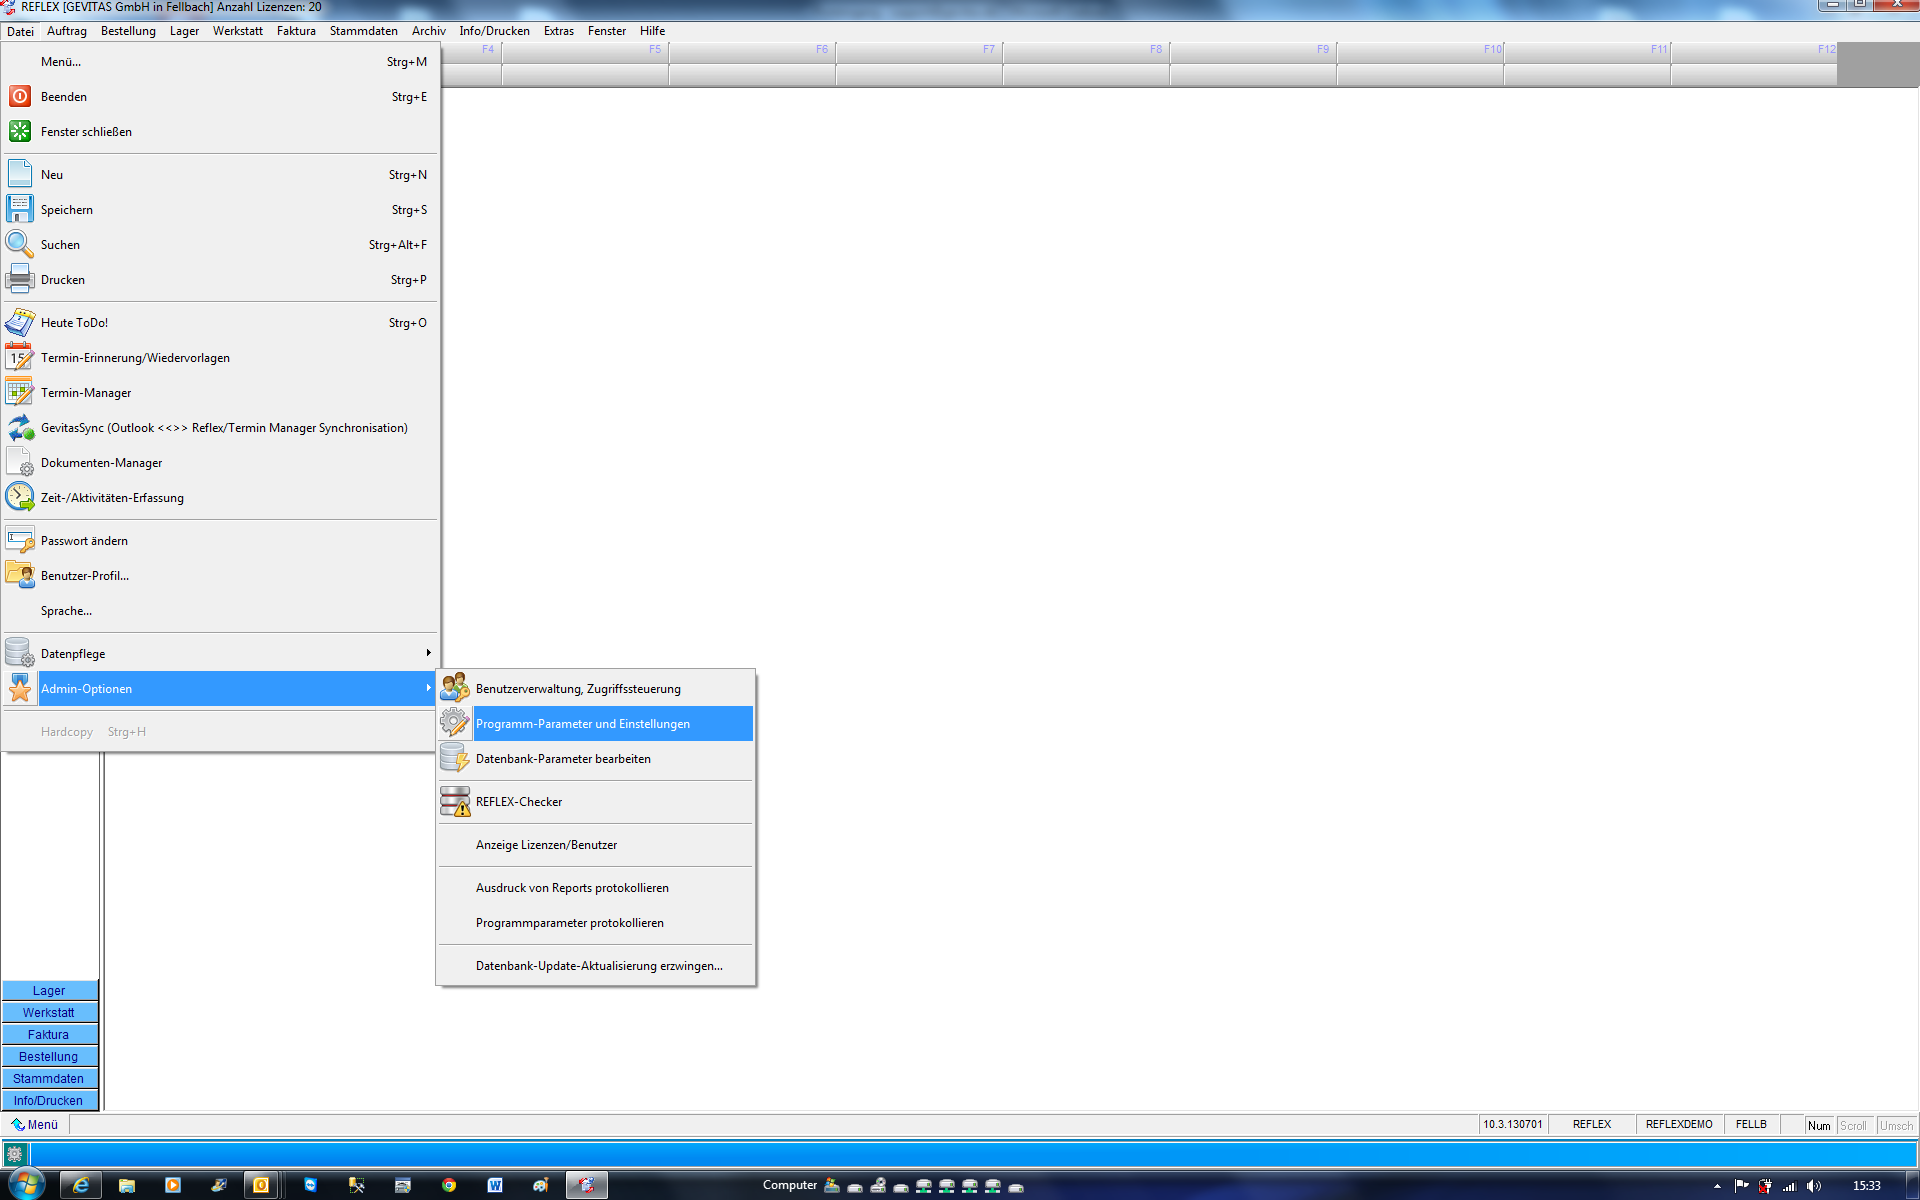Click the Dokumenten-Manager icon

[x=20, y=462]
